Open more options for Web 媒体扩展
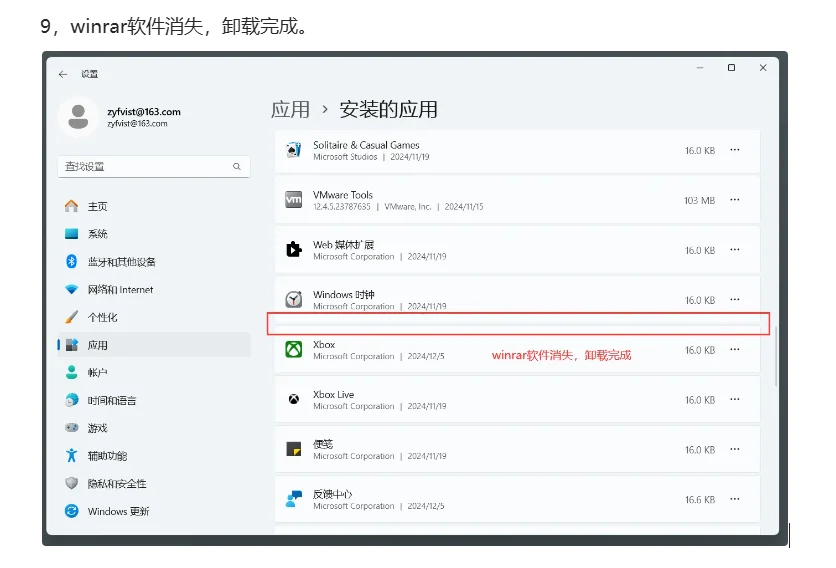This screenshot has width=836, height=568. (x=735, y=250)
